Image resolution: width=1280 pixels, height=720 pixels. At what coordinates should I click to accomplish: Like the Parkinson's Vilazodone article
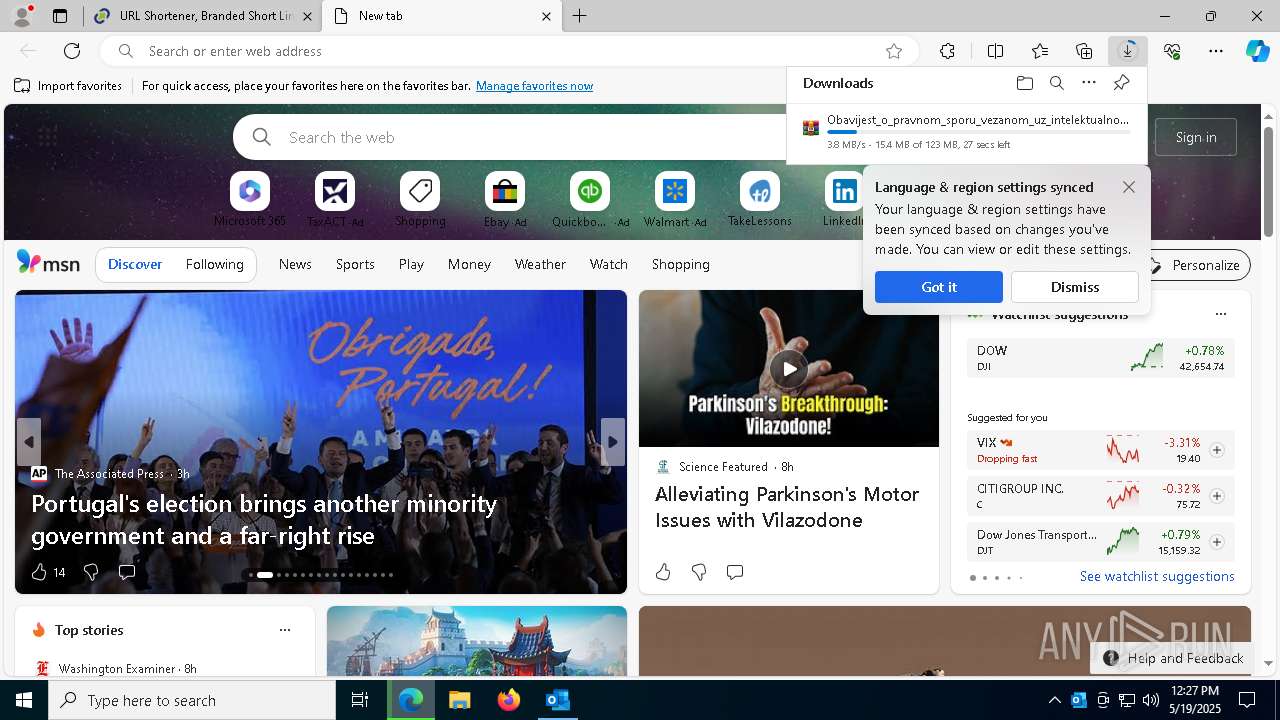[x=663, y=572]
